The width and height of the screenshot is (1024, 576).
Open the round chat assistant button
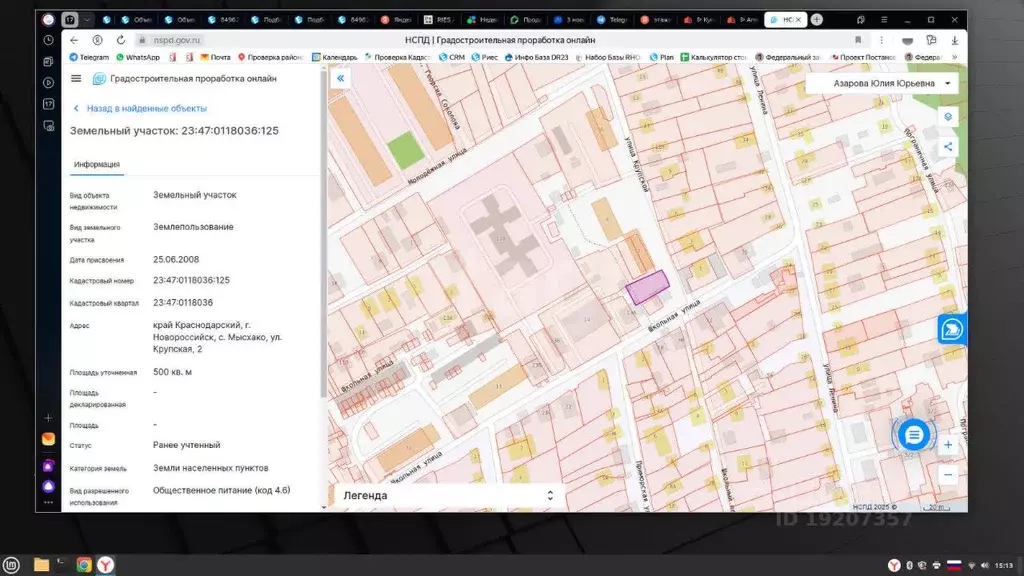point(912,434)
